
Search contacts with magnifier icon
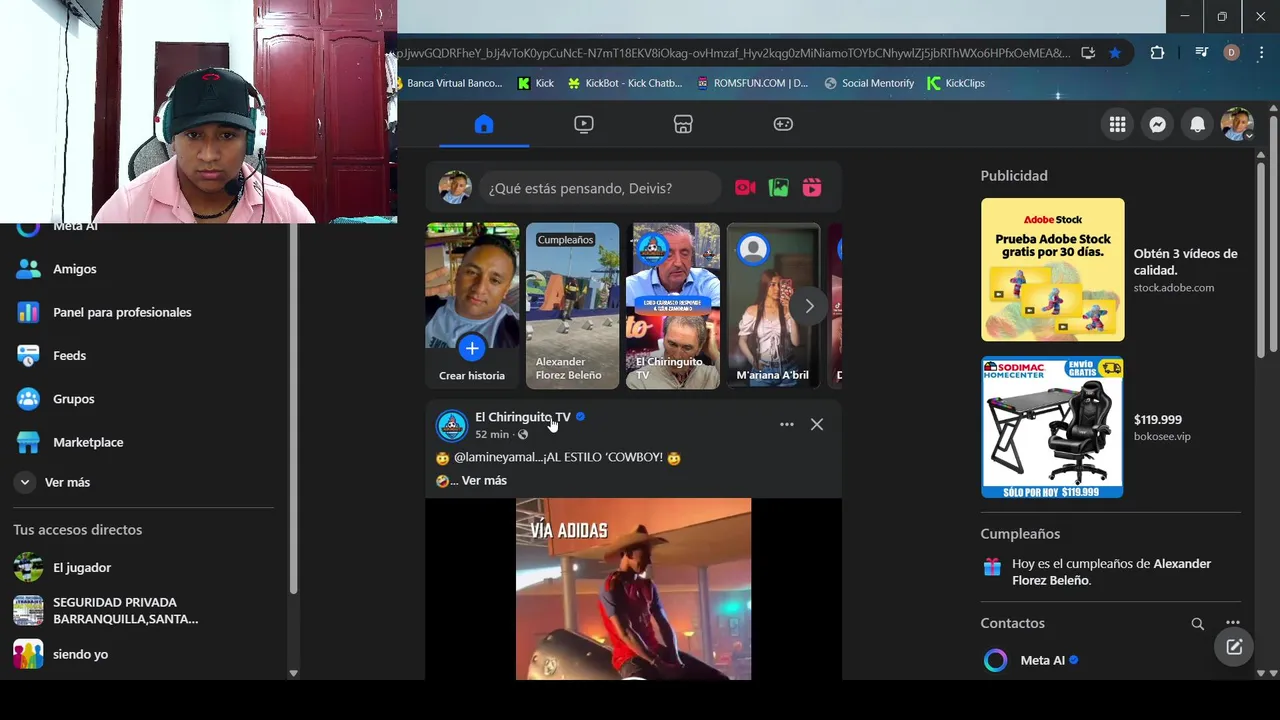tap(1197, 623)
